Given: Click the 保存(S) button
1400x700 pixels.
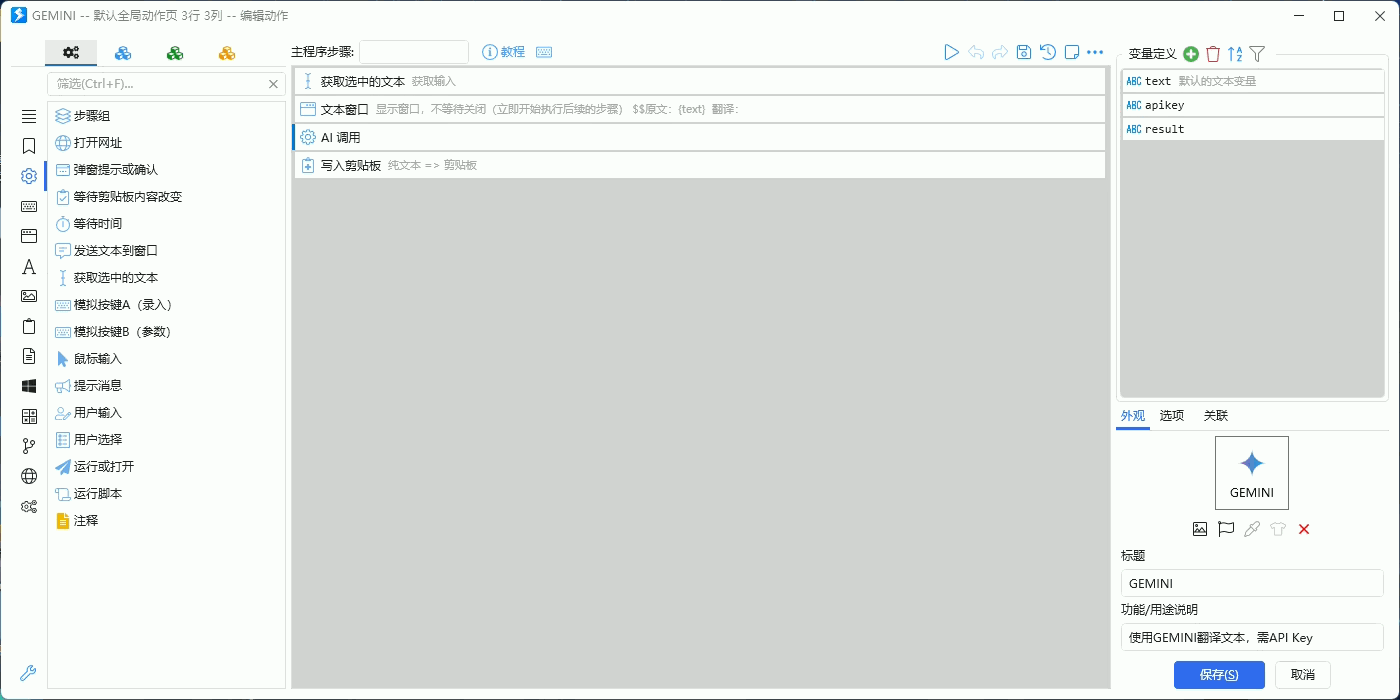Looking at the screenshot, I should (1219, 675).
